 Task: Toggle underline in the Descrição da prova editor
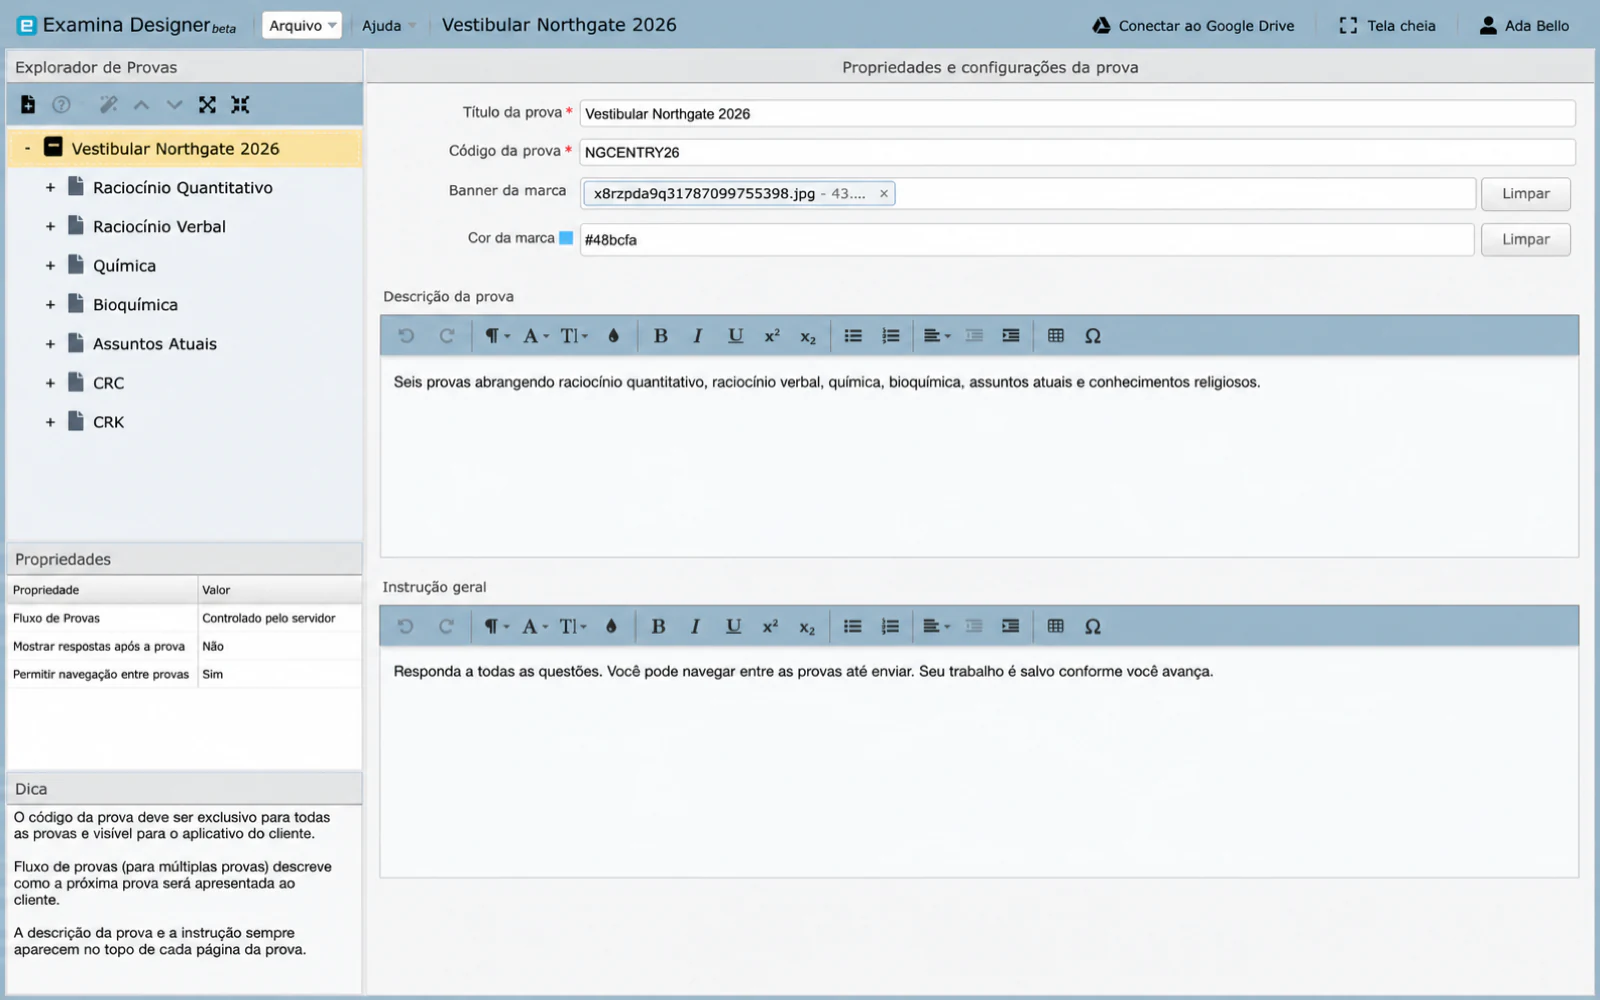pos(735,336)
